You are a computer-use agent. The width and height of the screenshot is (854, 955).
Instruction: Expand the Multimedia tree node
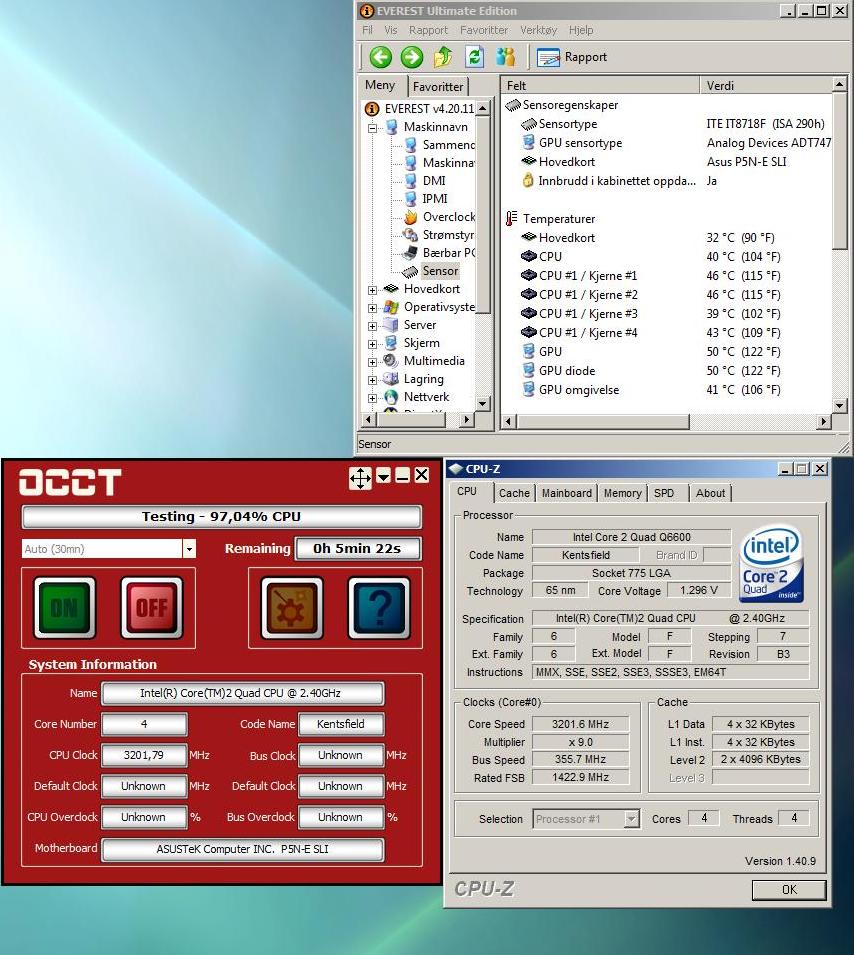click(x=372, y=362)
